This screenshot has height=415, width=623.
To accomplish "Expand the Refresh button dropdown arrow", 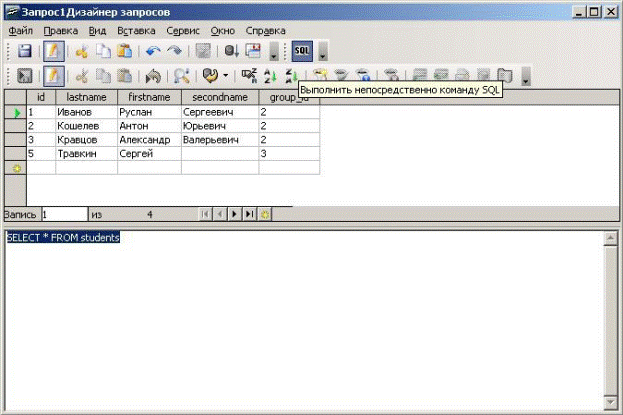I will [225, 76].
